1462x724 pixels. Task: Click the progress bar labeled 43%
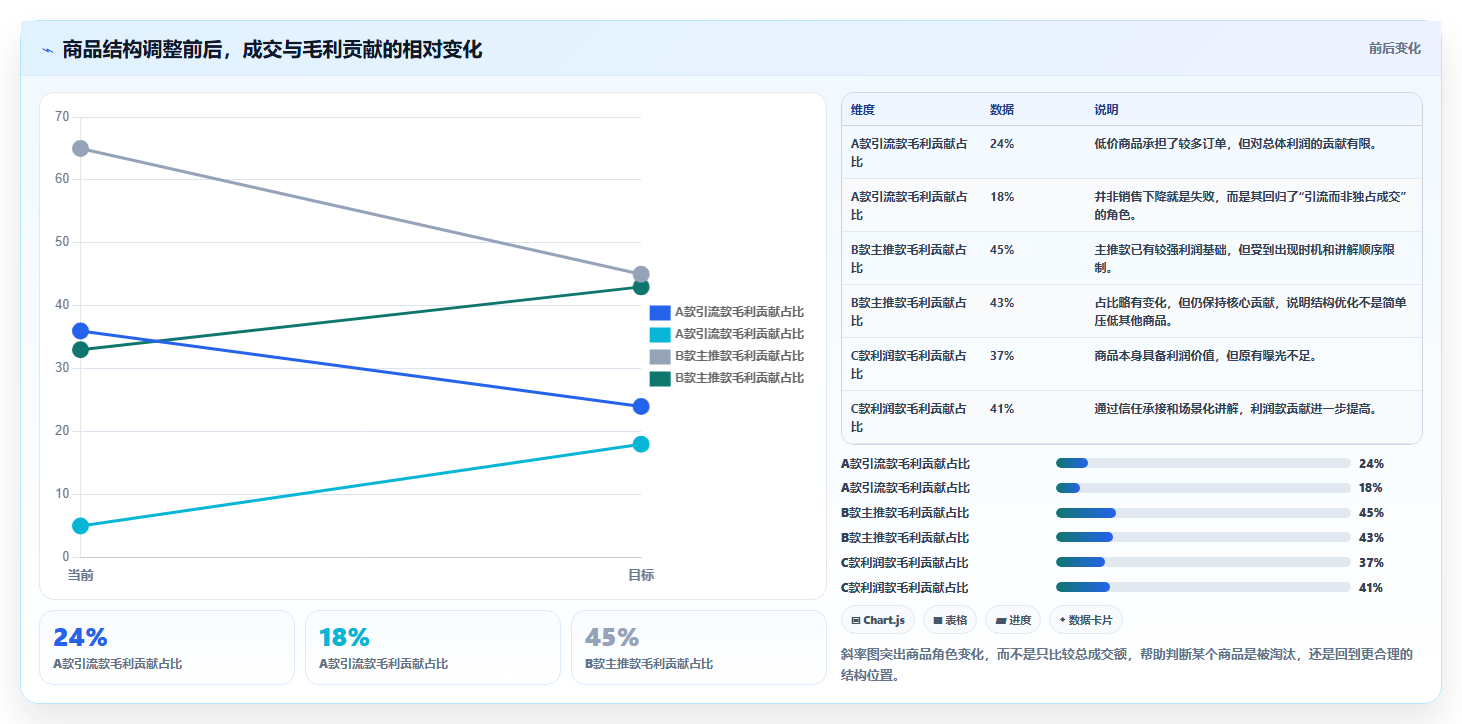[x=1203, y=538]
